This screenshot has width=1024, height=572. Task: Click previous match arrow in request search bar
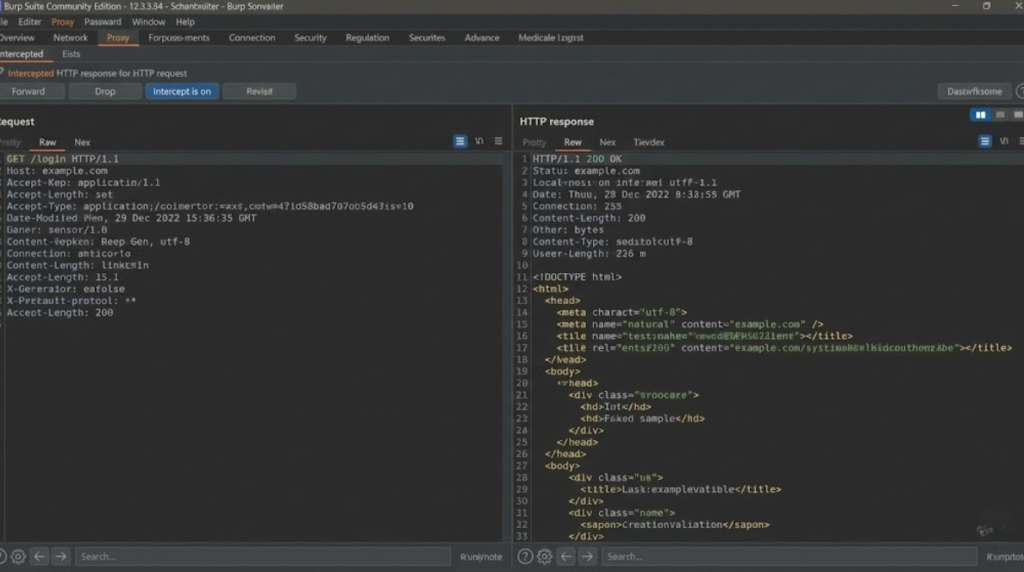[x=40, y=556]
